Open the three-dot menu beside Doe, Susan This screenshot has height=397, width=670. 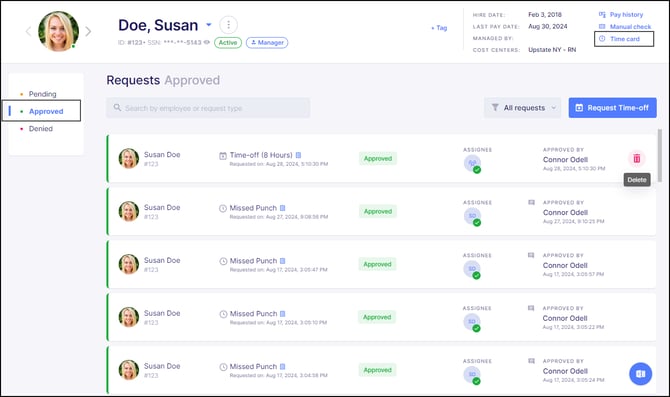point(229,25)
